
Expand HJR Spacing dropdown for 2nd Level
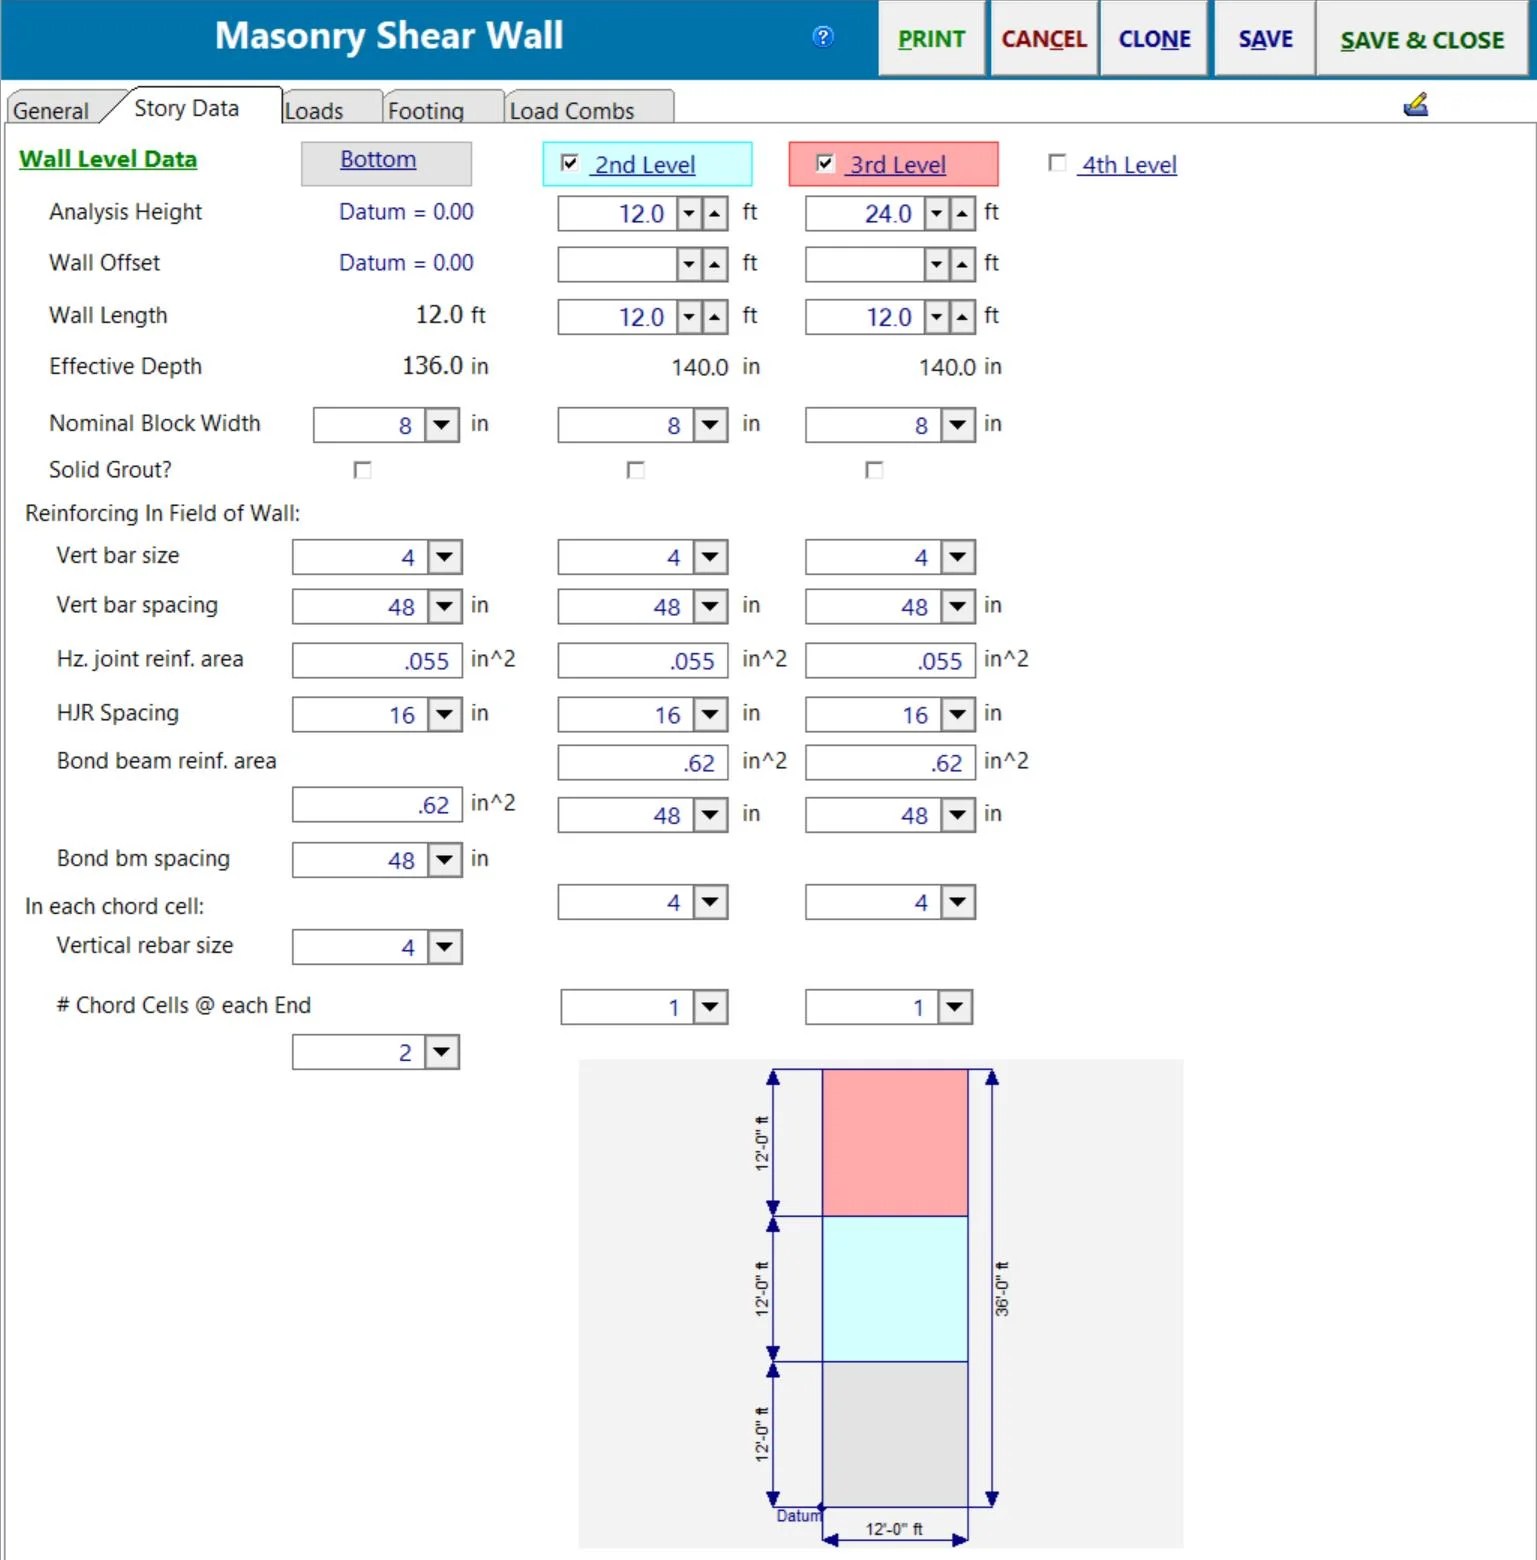[710, 714]
